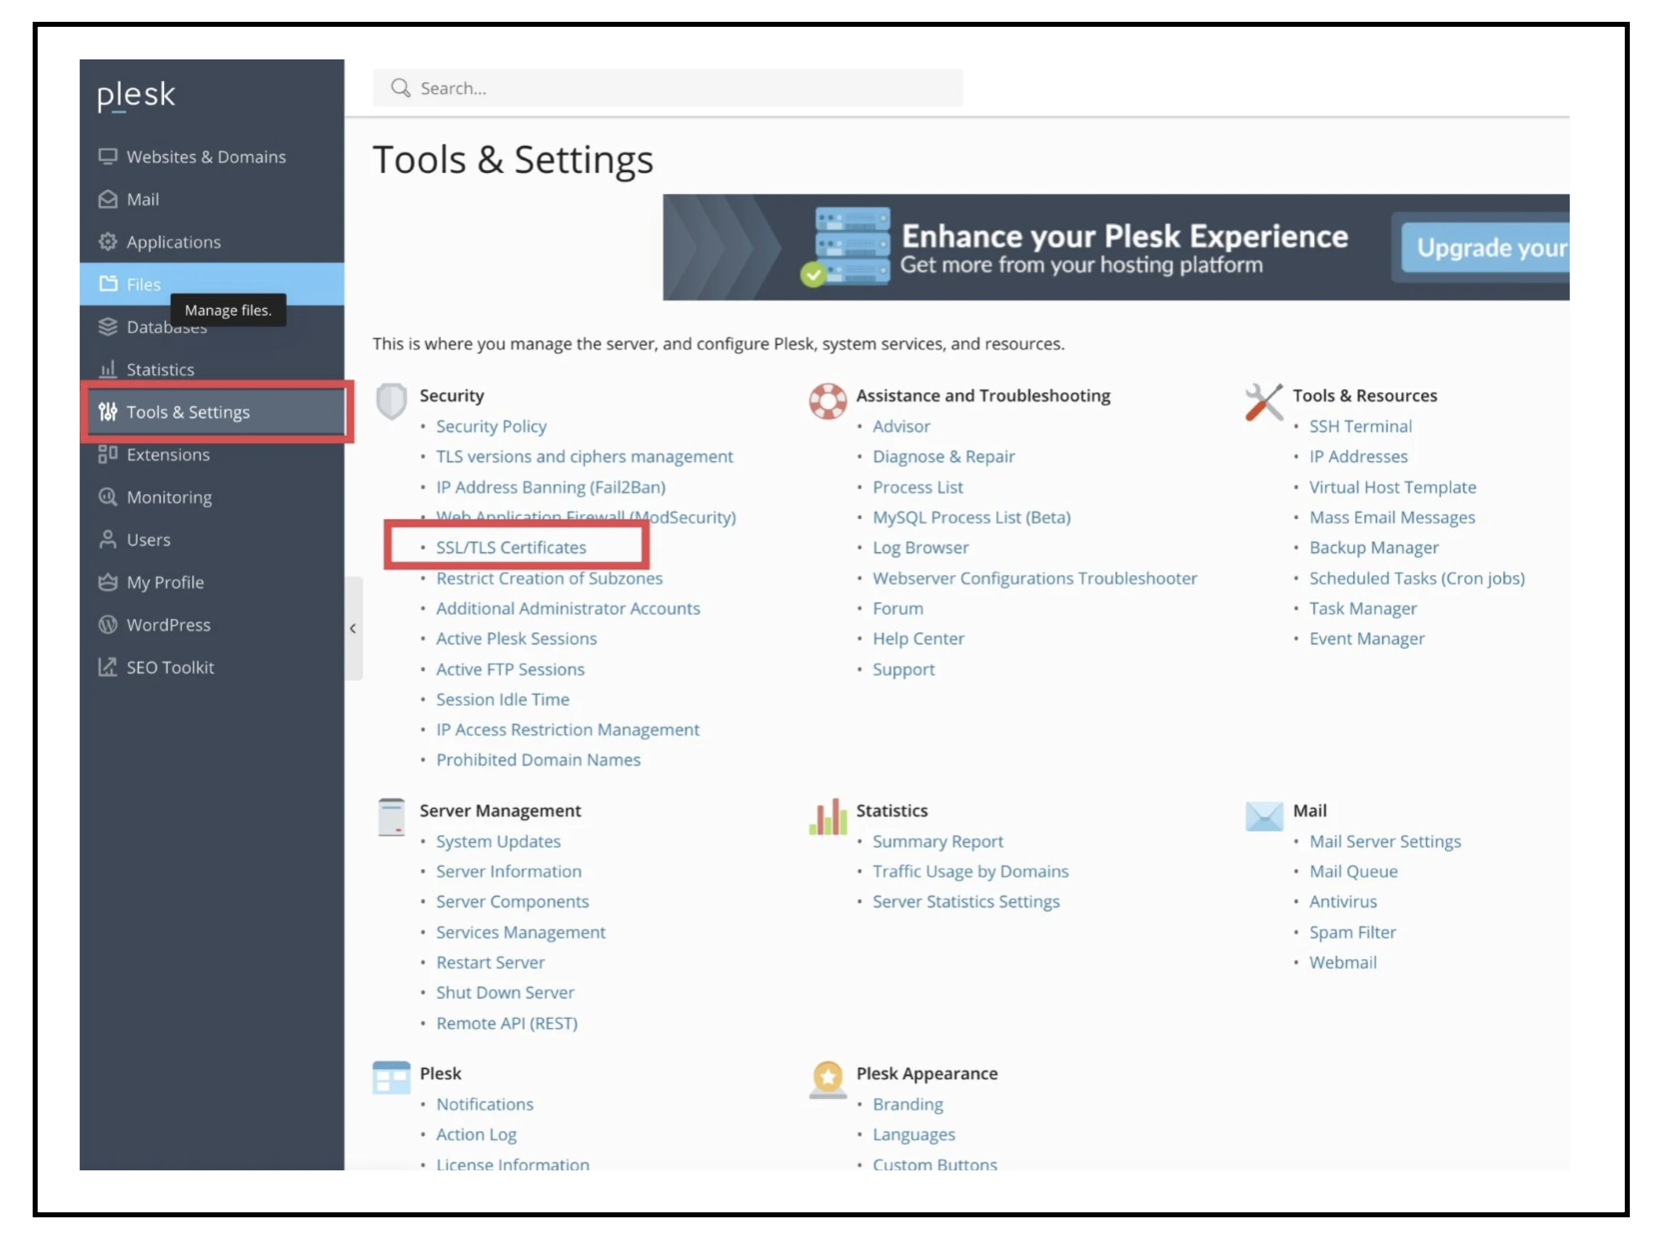Click the plesk logo
The height and width of the screenshot is (1242, 1662).
(x=136, y=95)
